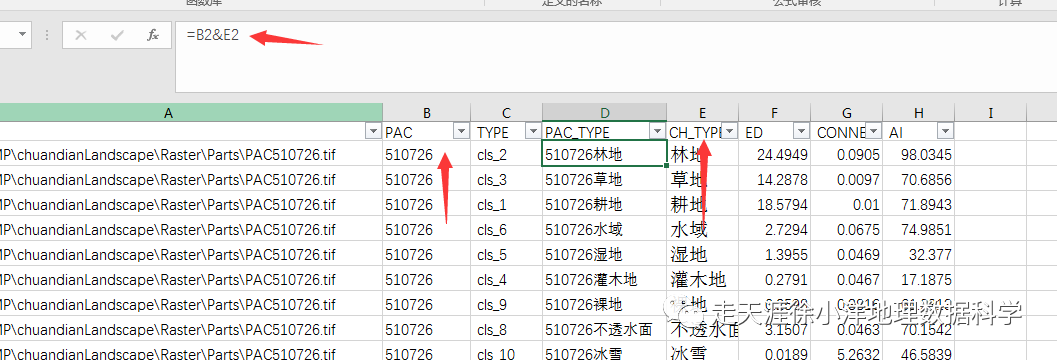1057x360 pixels.
Task: Select cell containing 510726林地
Action: (x=605, y=154)
